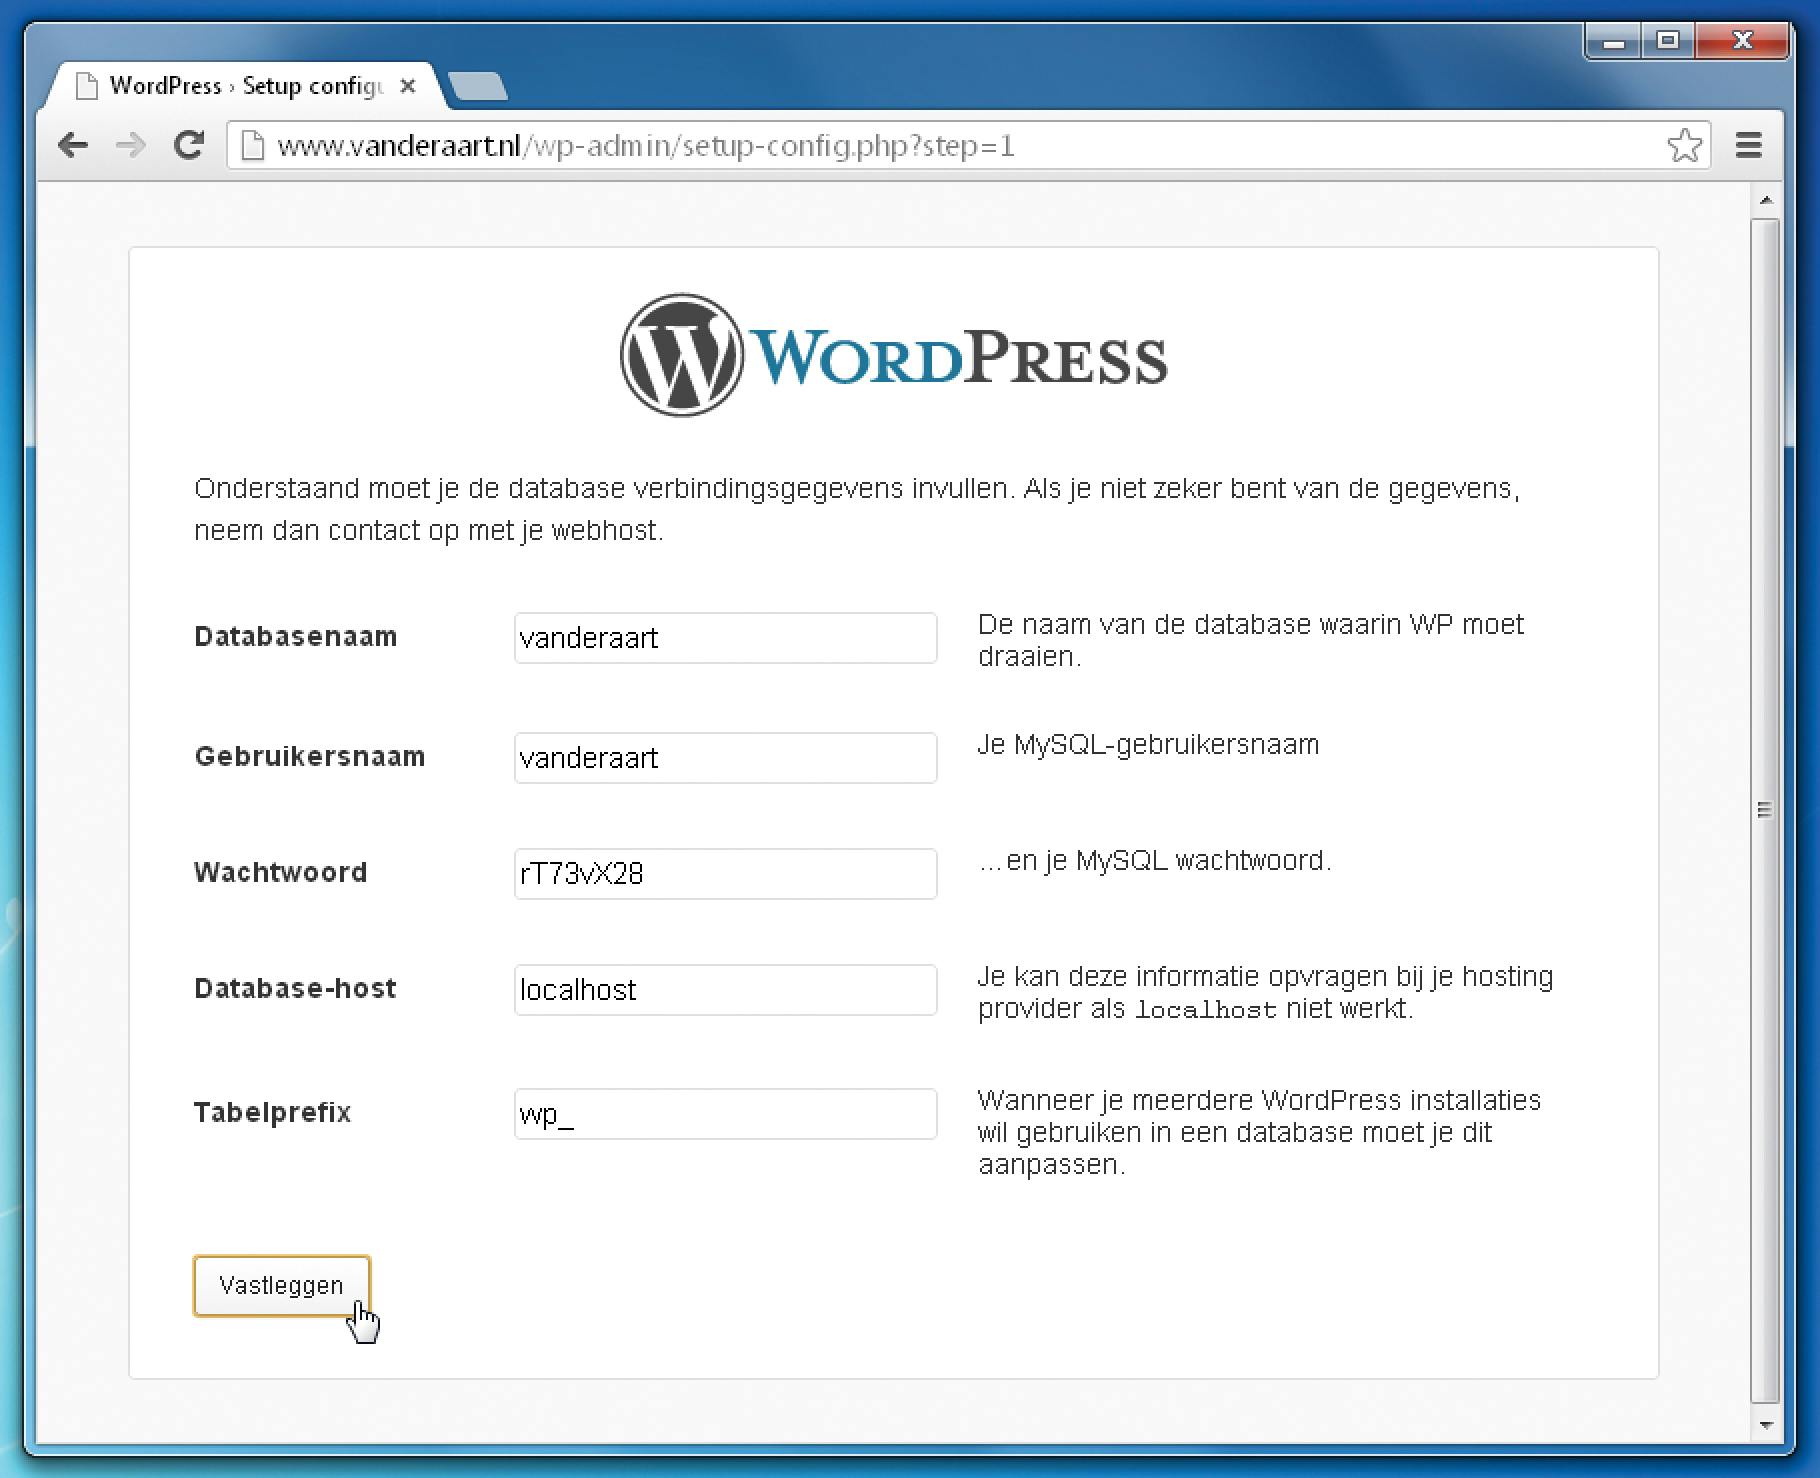Select the Database-host input field
1820x1478 pixels.
point(725,990)
